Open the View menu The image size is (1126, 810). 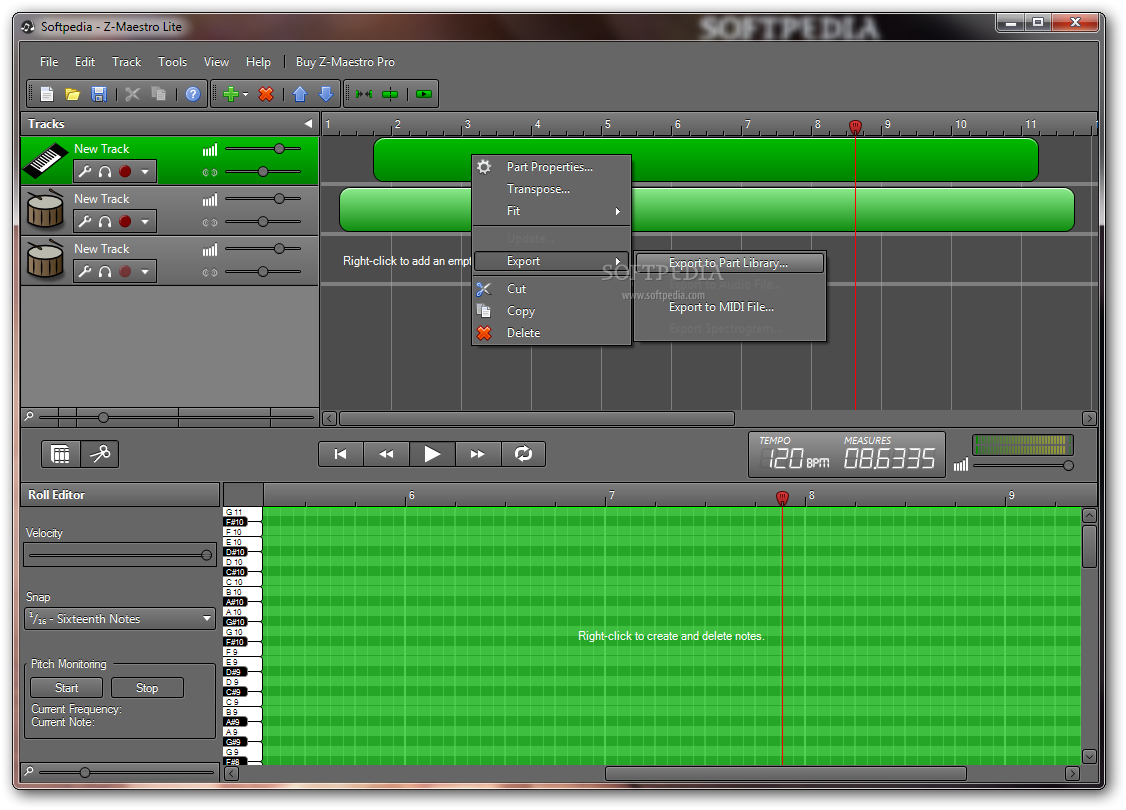coord(216,62)
